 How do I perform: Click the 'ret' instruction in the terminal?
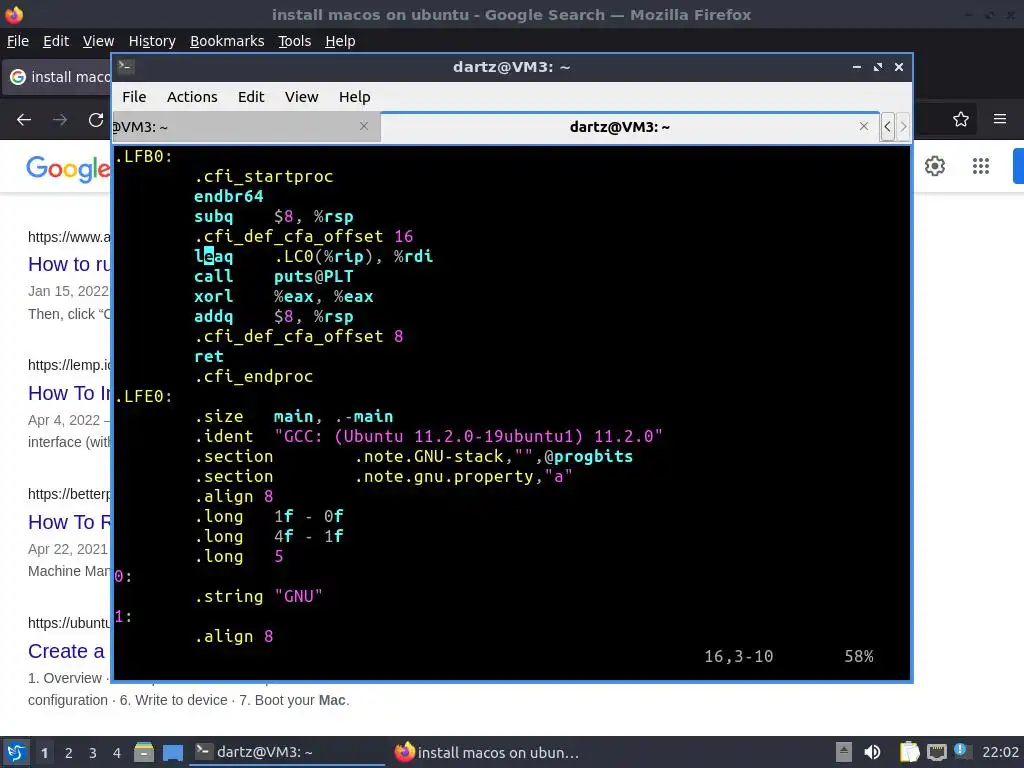209,357
